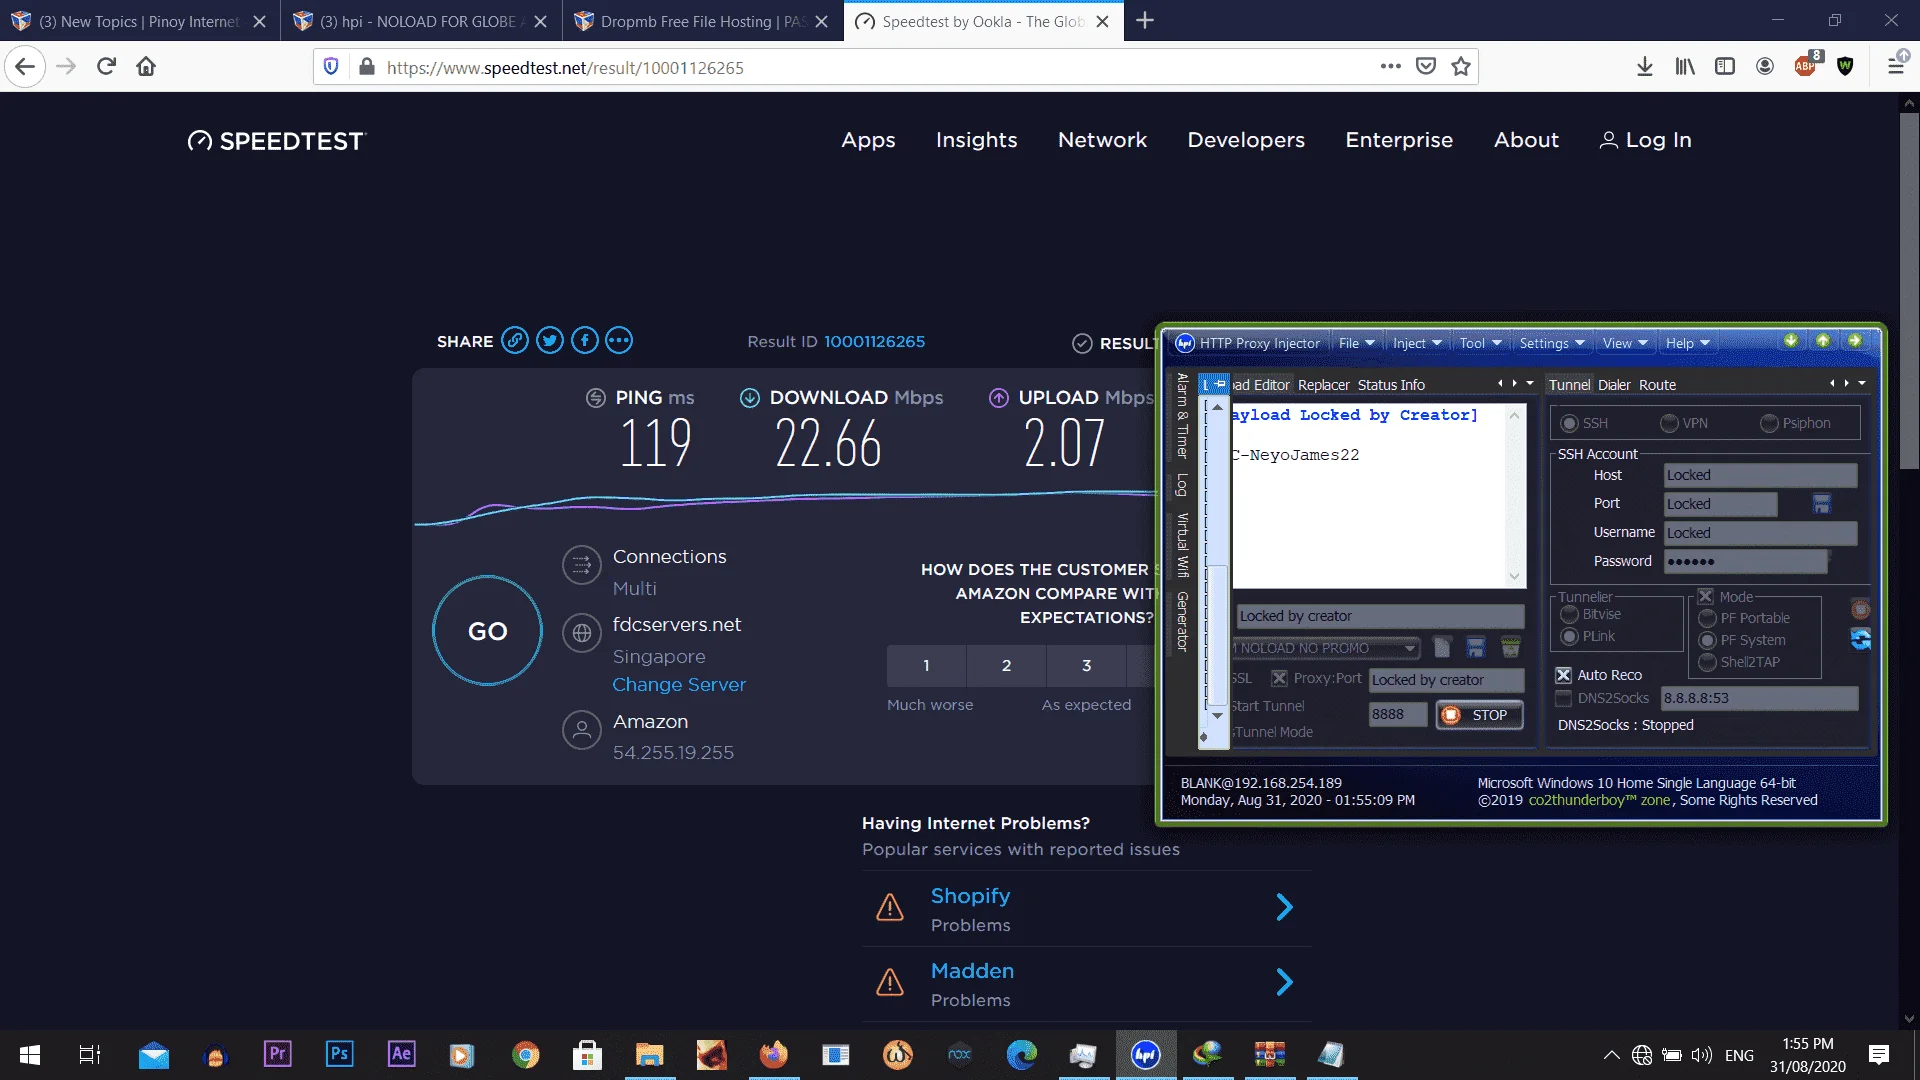
Task: Select PF System mode
Action: (x=1707, y=641)
